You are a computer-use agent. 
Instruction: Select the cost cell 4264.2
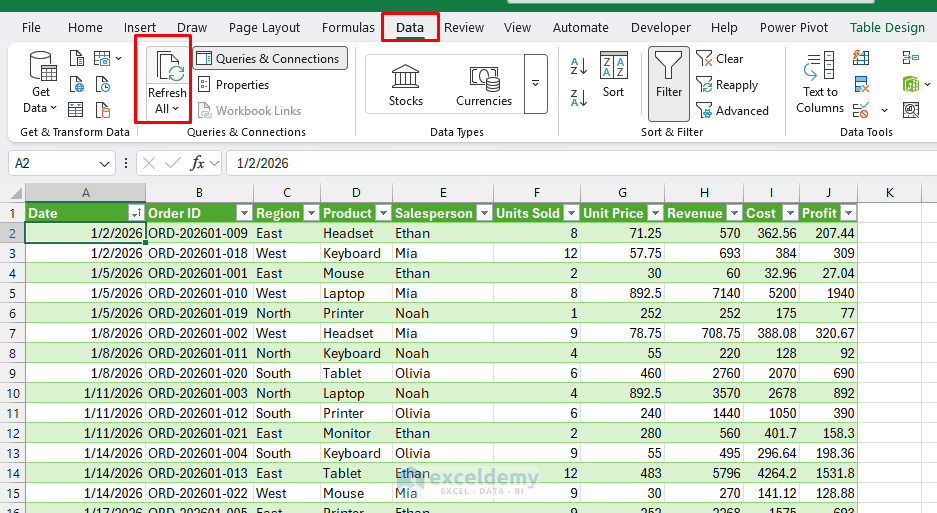coord(771,474)
